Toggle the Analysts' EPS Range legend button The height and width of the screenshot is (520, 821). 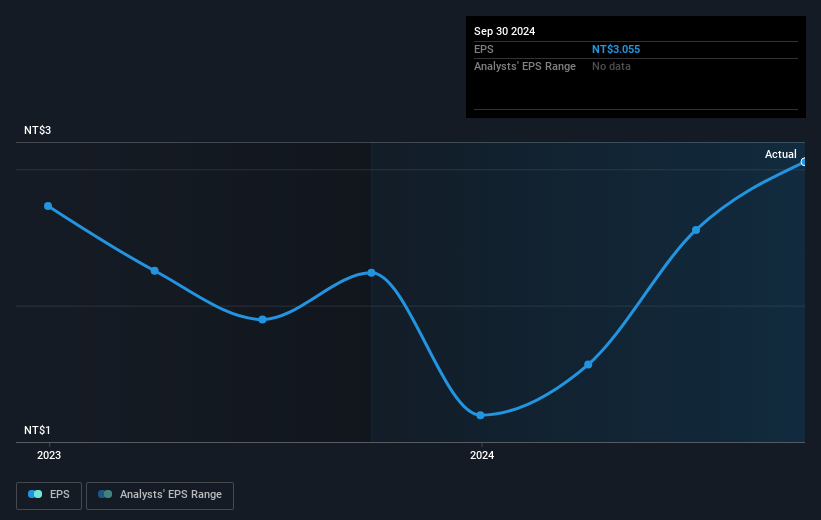(160, 495)
